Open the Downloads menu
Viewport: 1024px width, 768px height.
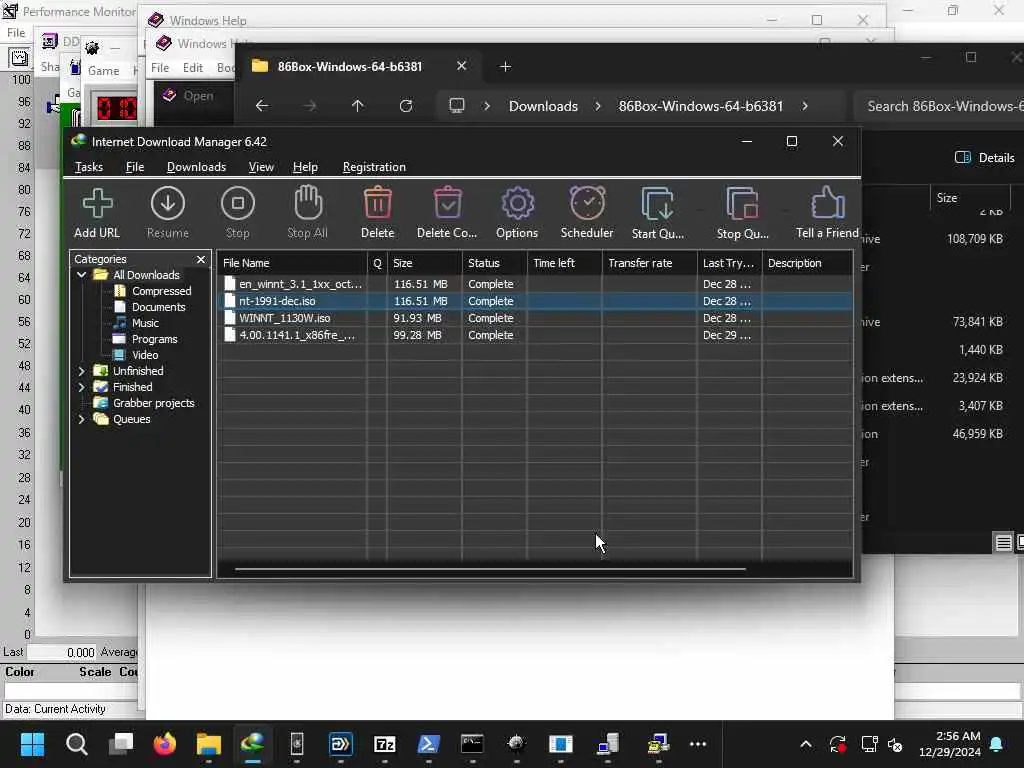click(197, 167)
